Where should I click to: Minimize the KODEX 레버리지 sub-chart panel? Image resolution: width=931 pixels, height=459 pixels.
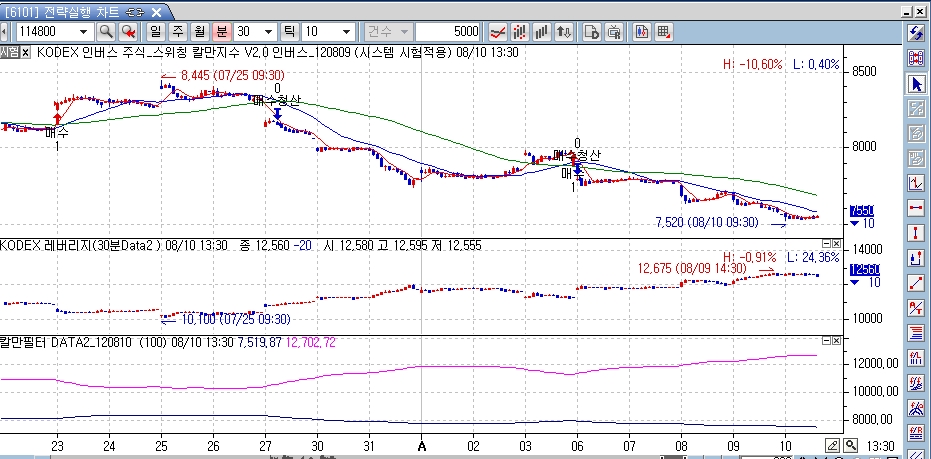pos(826,244)
